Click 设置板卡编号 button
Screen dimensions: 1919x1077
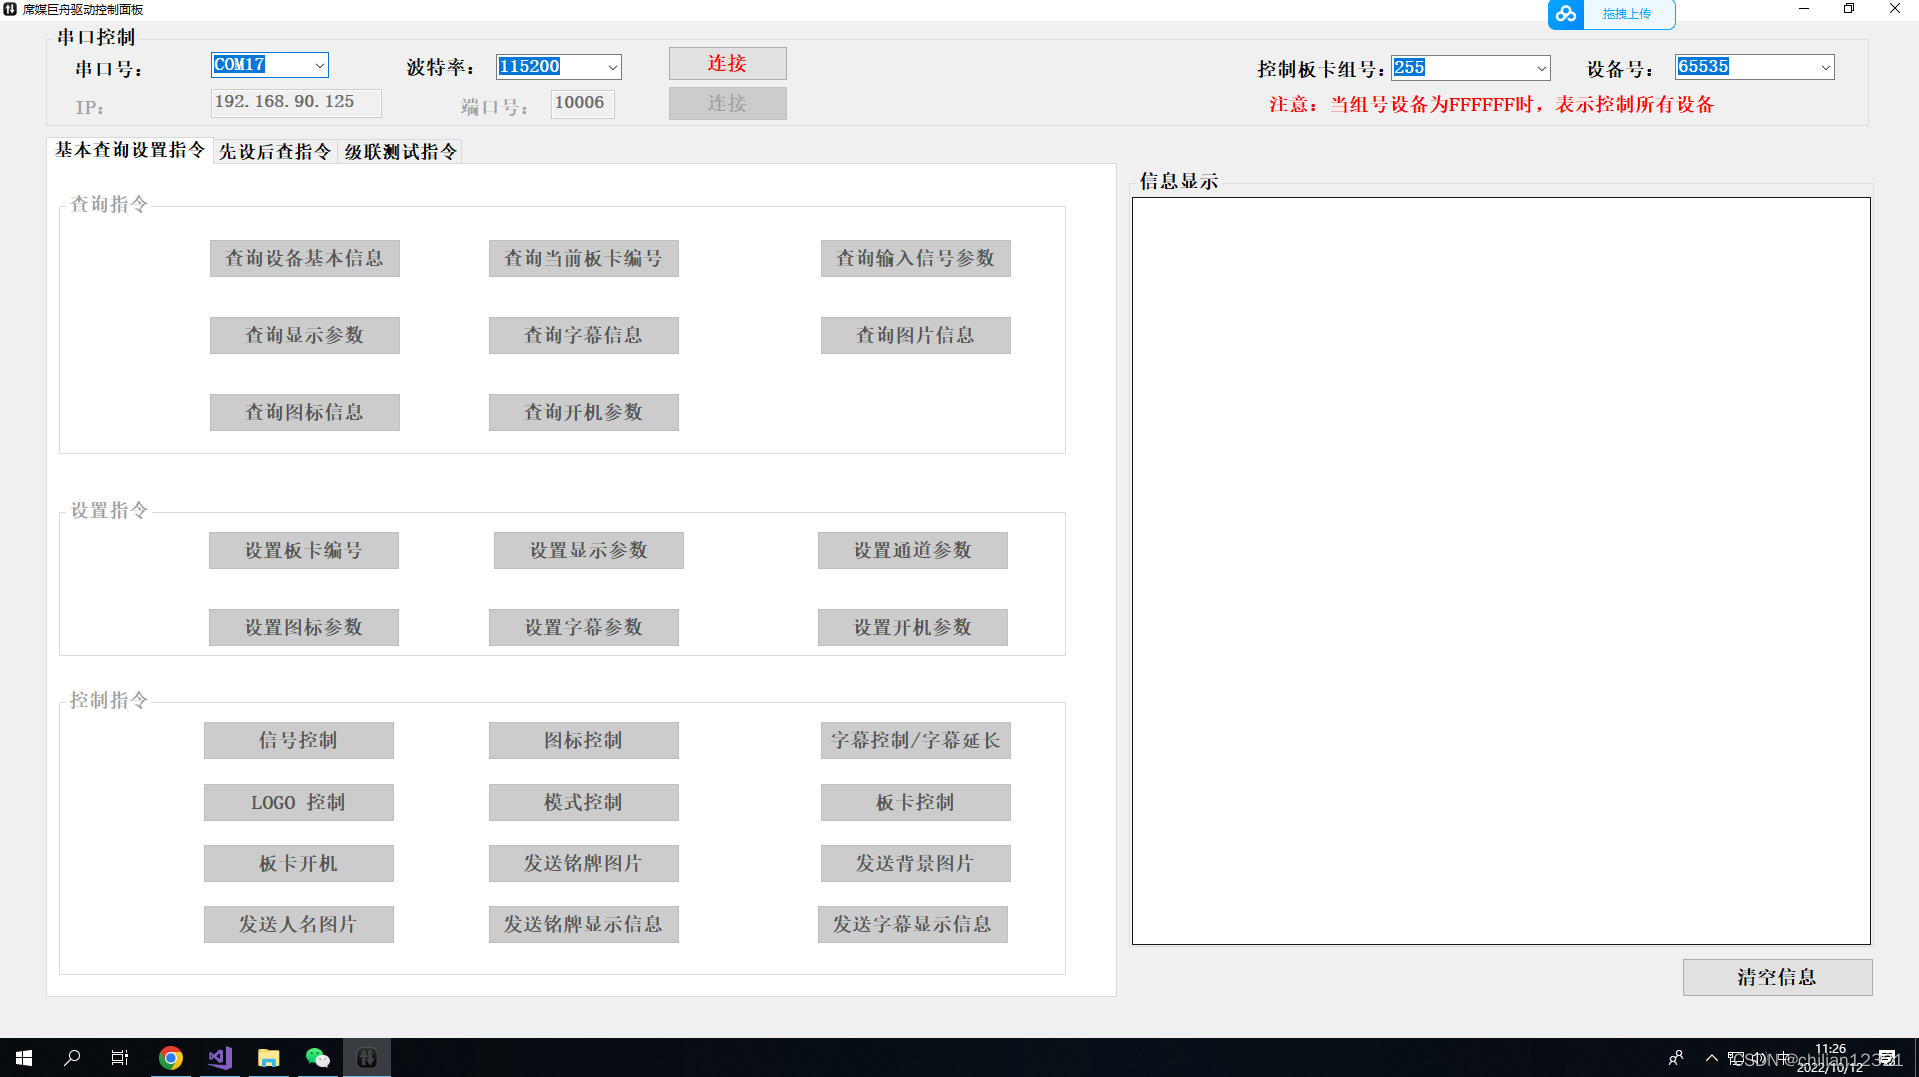click(303, 550)
